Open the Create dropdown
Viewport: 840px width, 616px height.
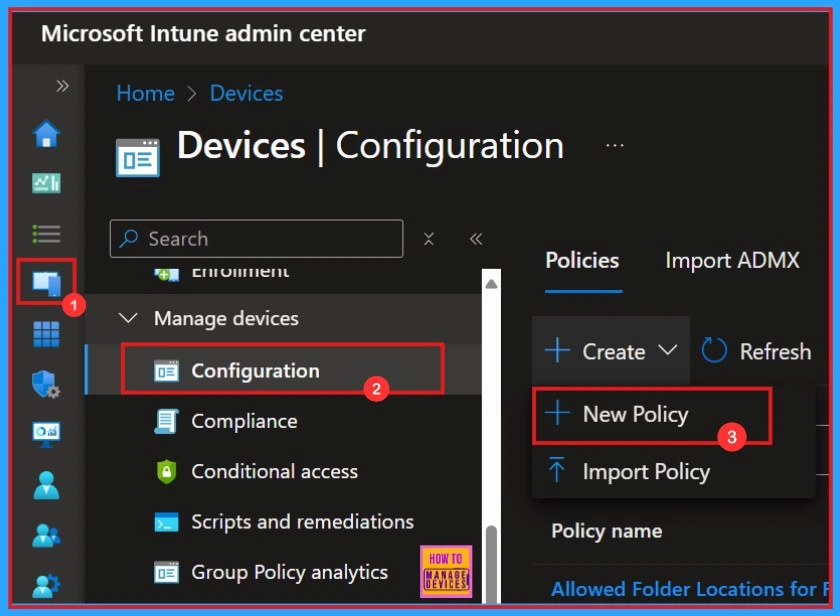point(611,351)
